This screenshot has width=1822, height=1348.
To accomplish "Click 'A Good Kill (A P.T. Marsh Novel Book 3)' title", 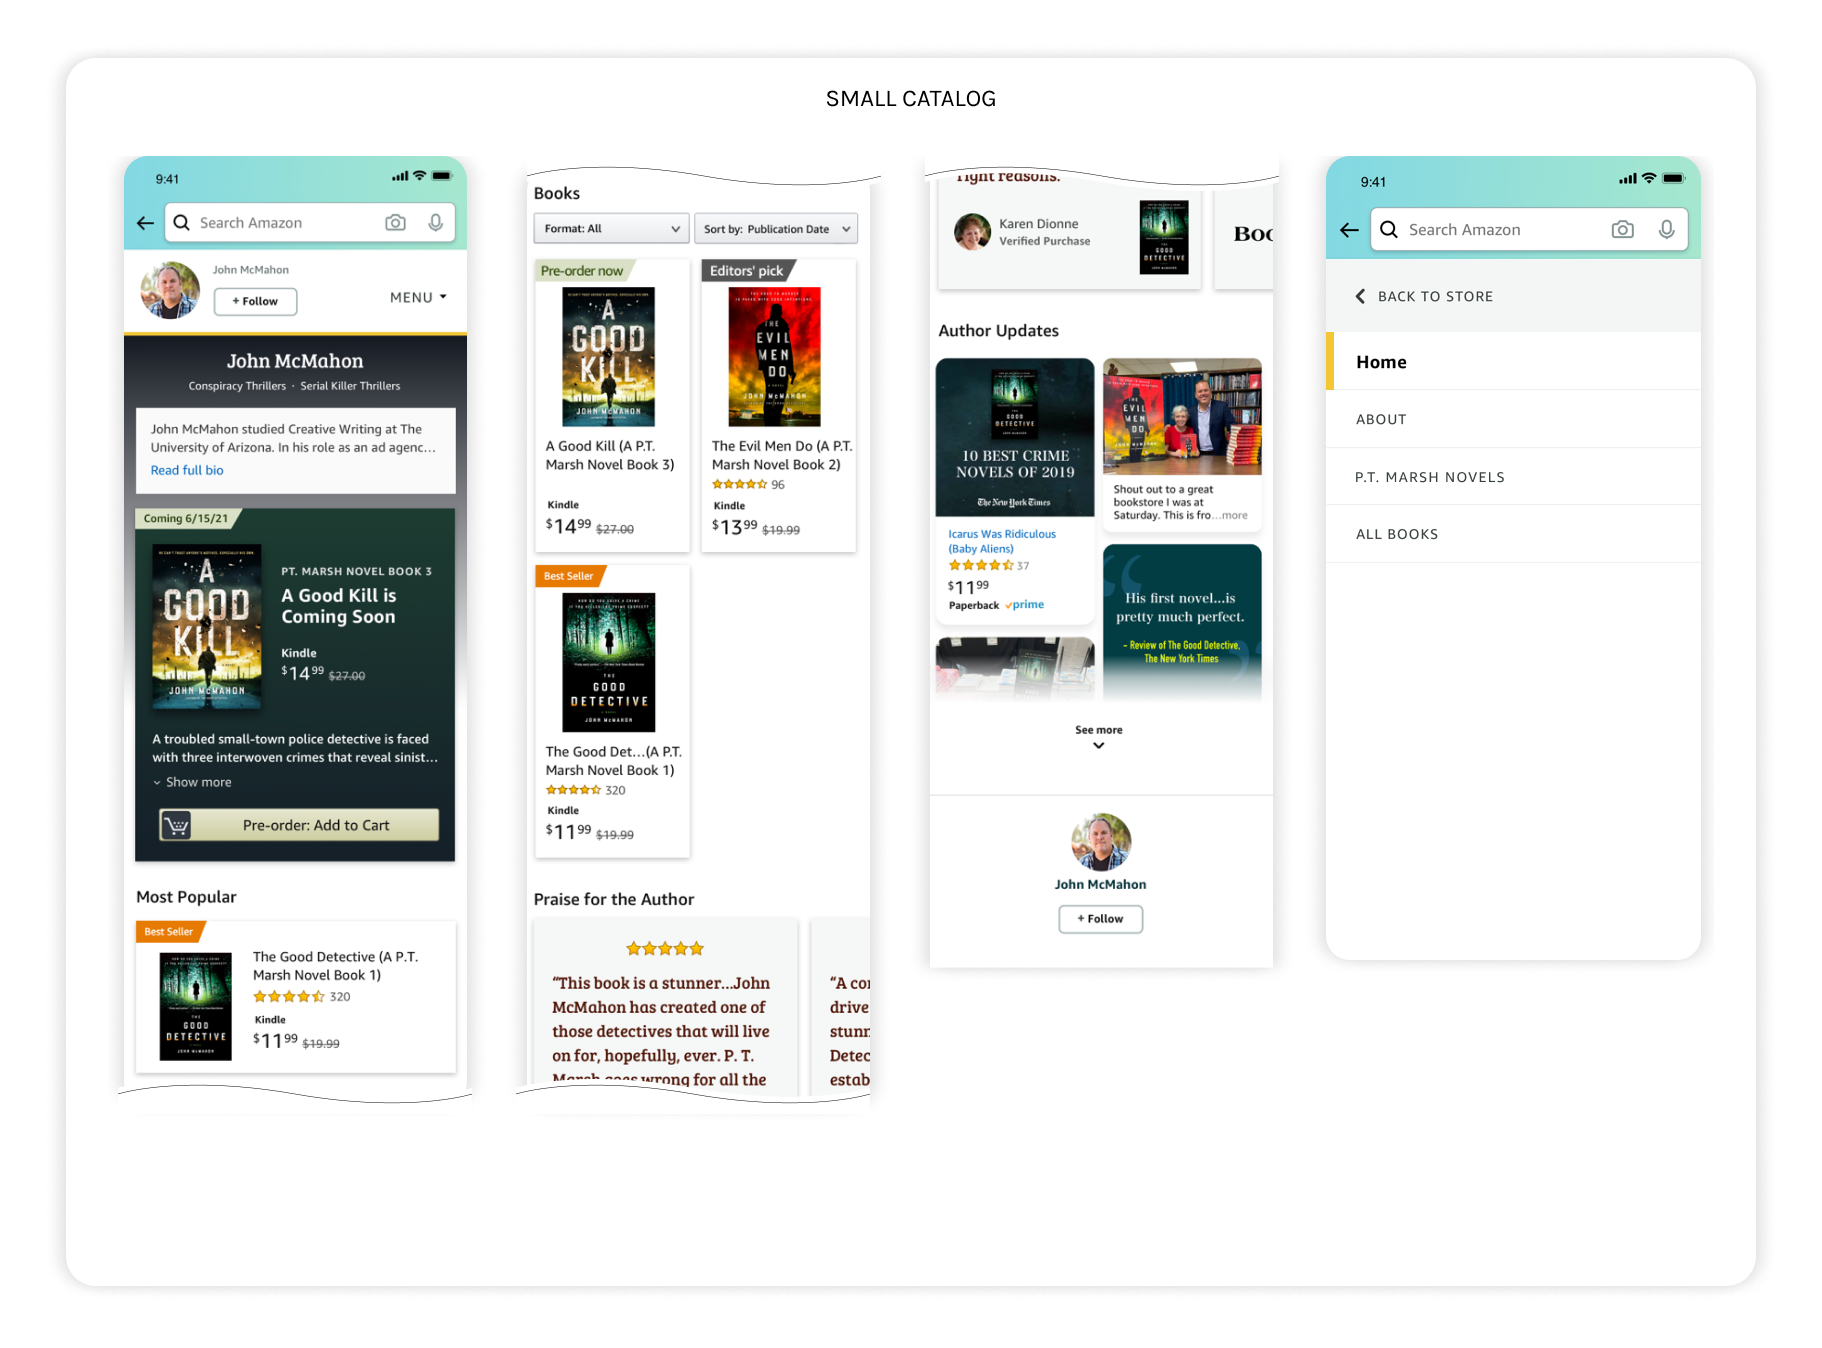I will tap(610, 455).
